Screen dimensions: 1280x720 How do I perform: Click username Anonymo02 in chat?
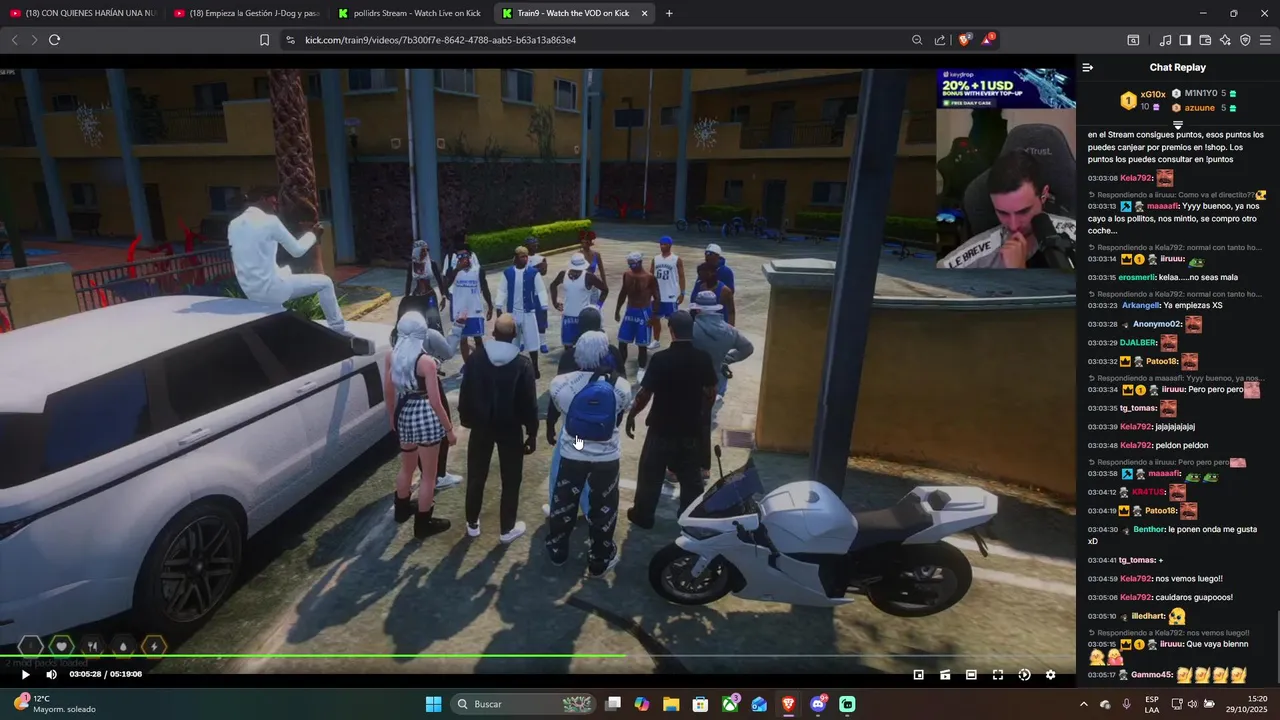[1157, 324]
